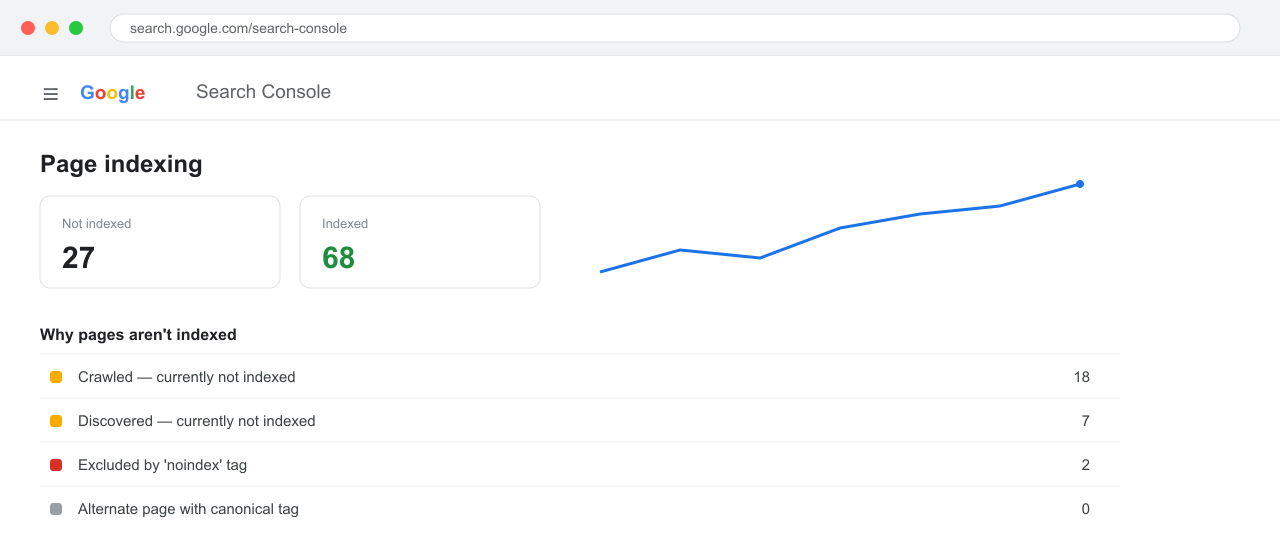The width and height of the screenshot is (1280, 560).
Task: Maximize the window with the green button
Action: [76, 28]
